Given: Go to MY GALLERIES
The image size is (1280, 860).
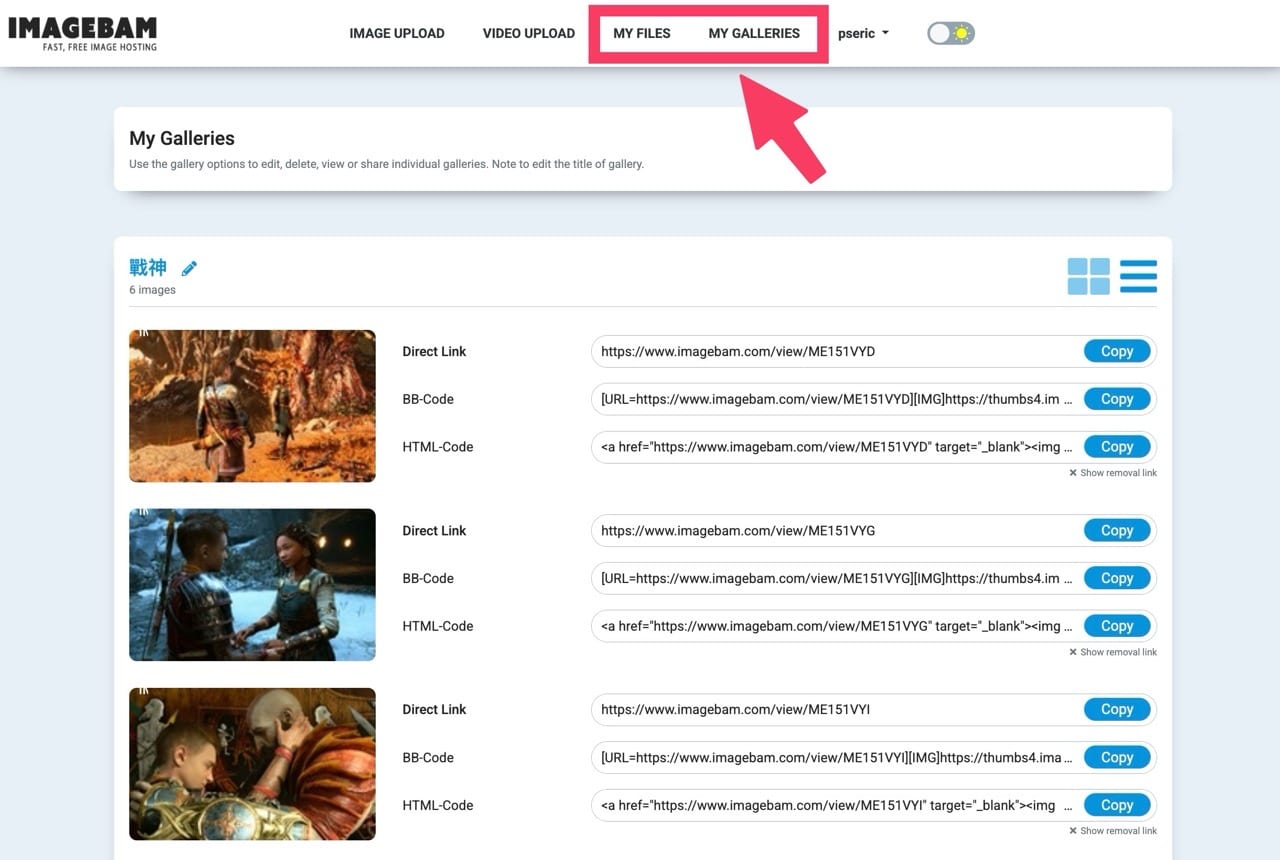Looking at the screenshot, I should (x=754, y=33).
